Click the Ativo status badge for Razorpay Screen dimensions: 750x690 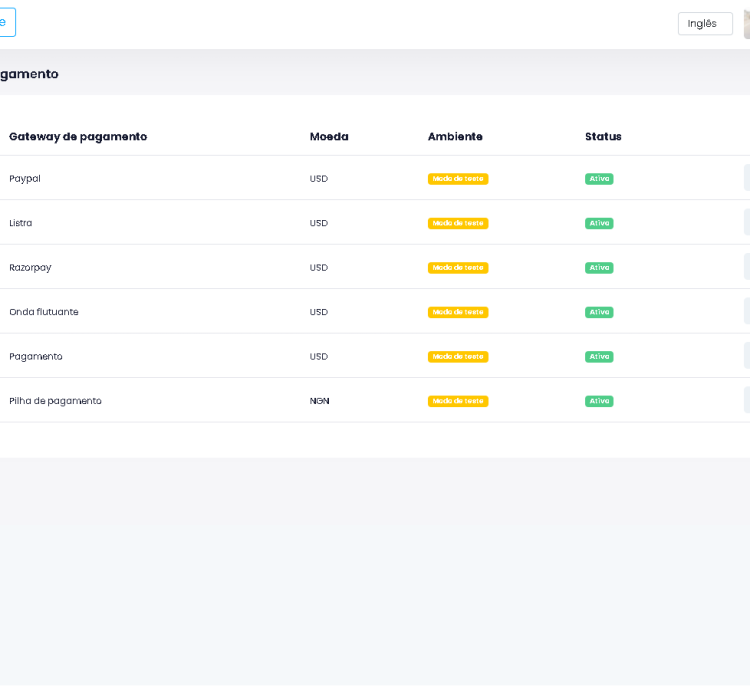pos(599,268)
